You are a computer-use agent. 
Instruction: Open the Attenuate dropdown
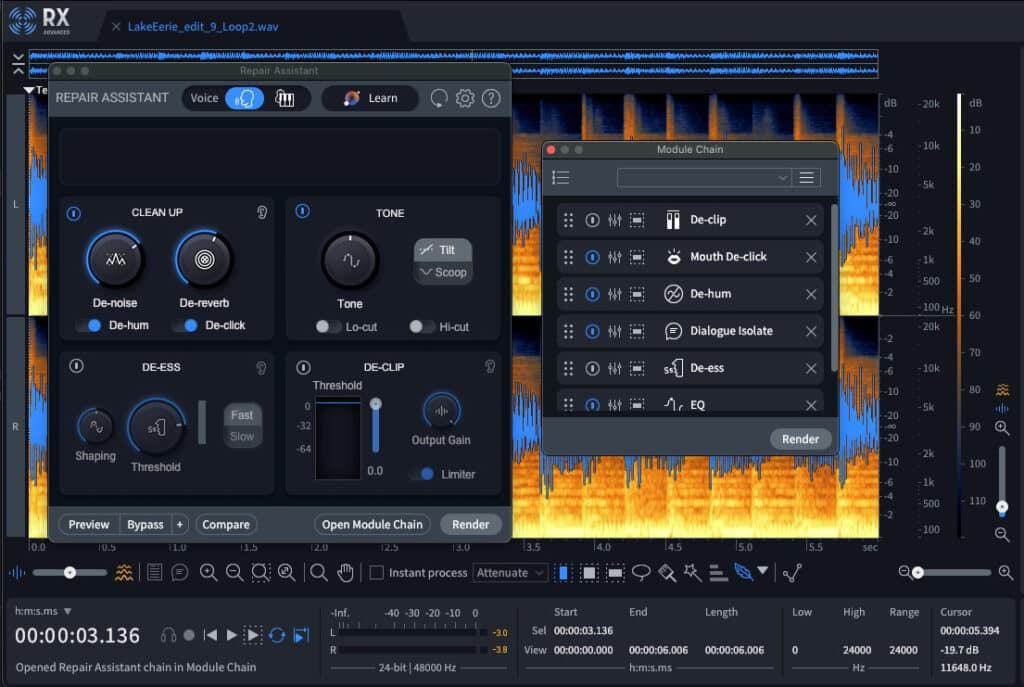[510, 573]
